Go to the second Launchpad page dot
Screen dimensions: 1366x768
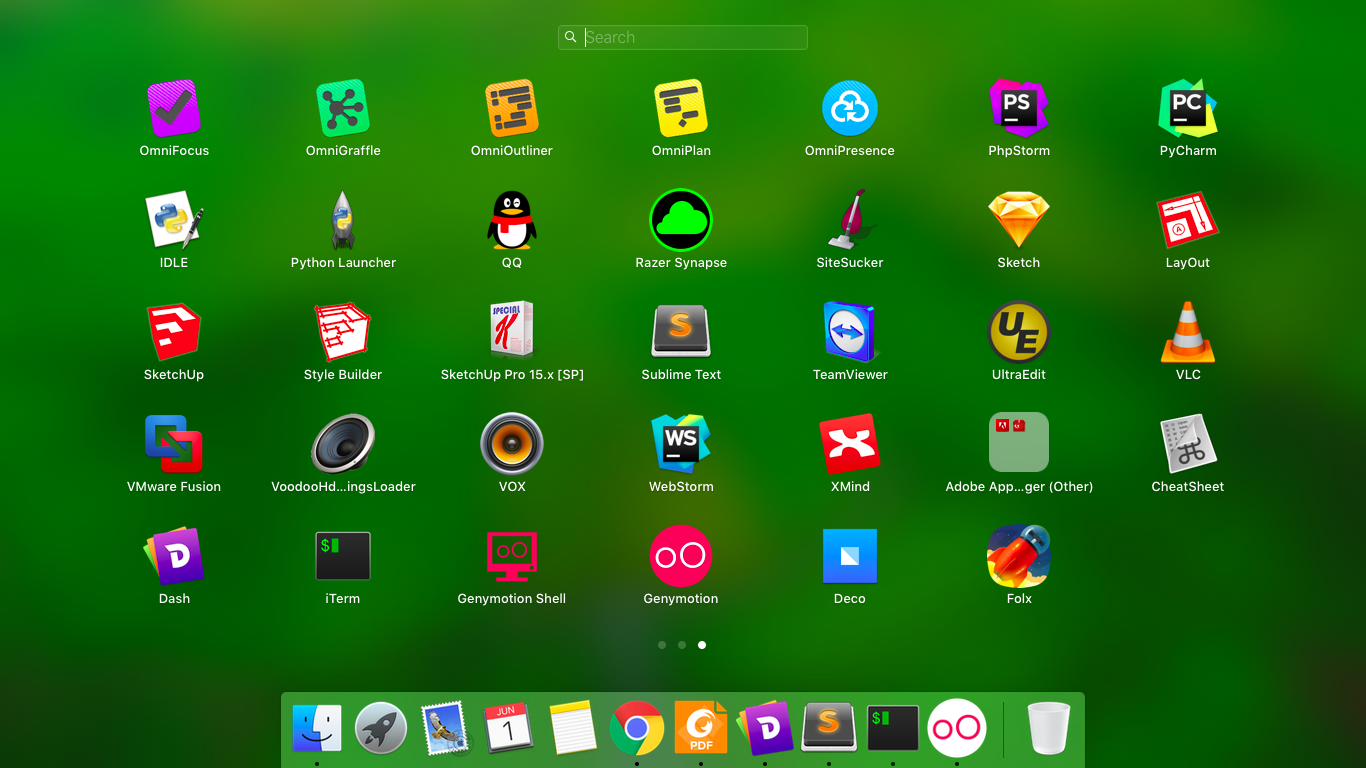682,645
